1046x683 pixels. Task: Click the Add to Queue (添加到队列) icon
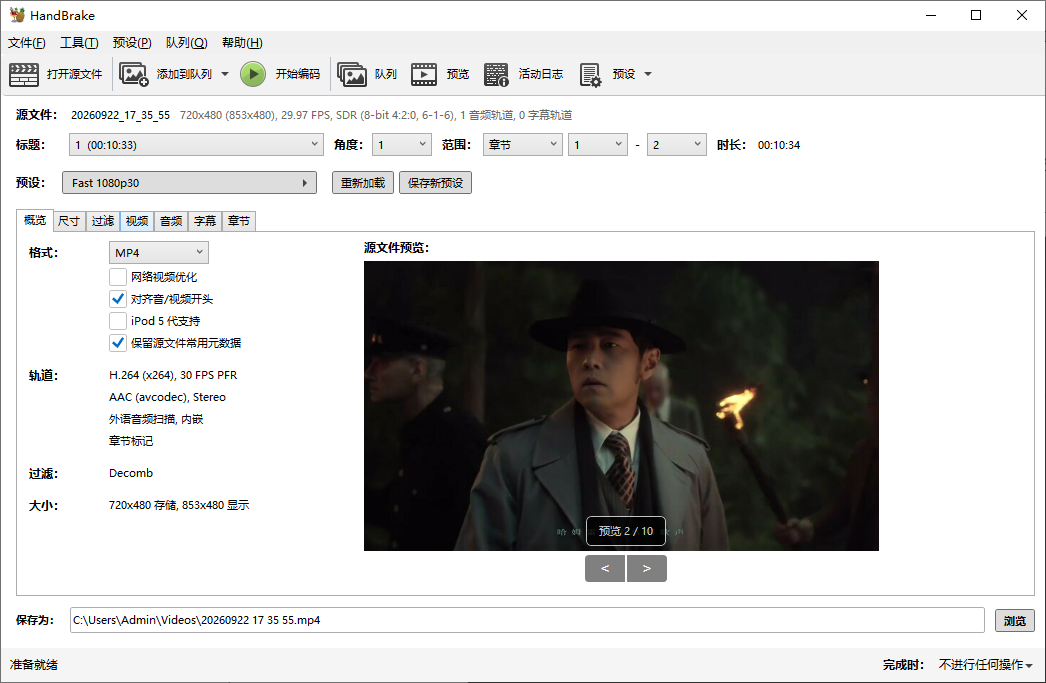click(x=133, y=74)
